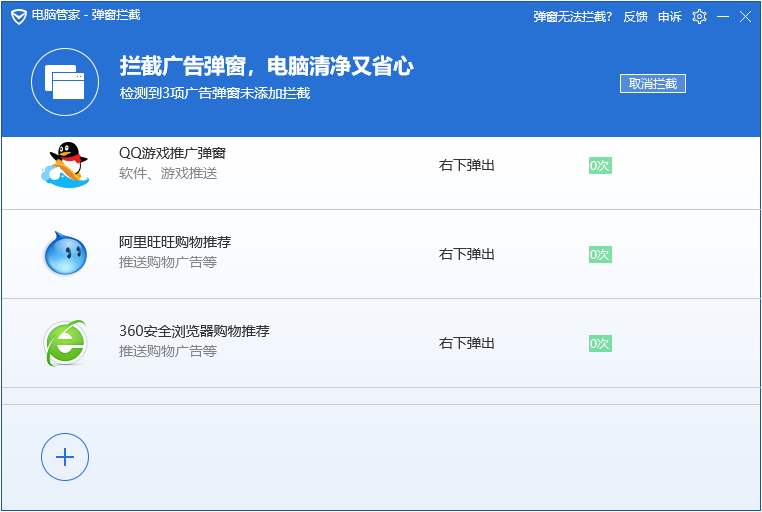This screenshot has height=512, width=762.
Task: Click the 反馈 feedback link
Action: [636, 17]
